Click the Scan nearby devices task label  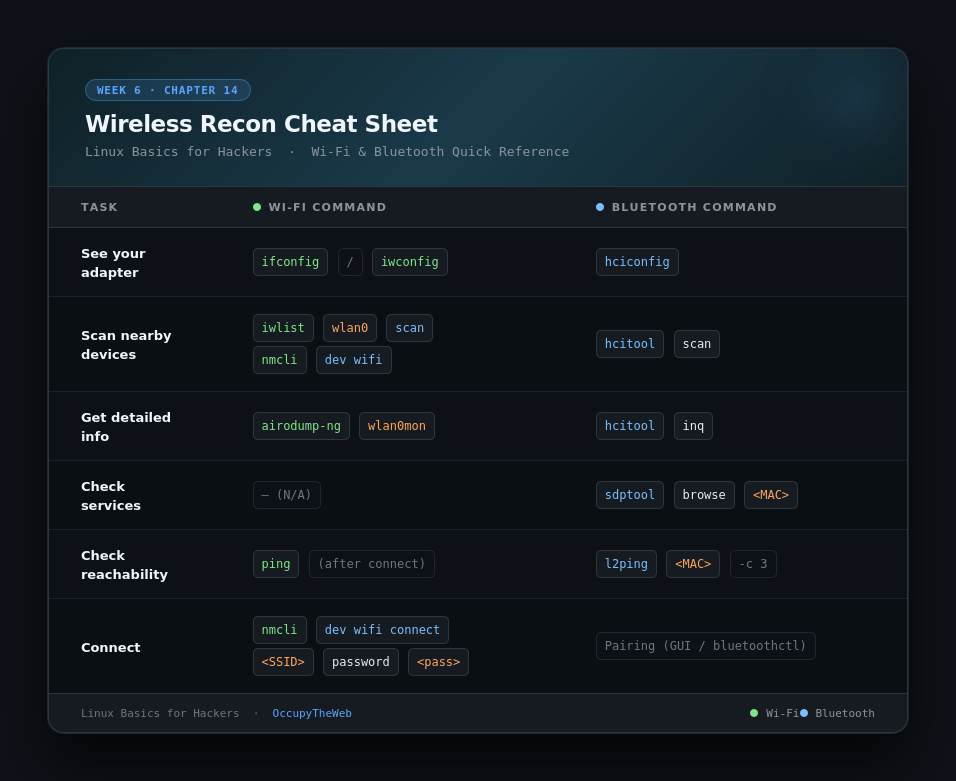click(126, 345)
